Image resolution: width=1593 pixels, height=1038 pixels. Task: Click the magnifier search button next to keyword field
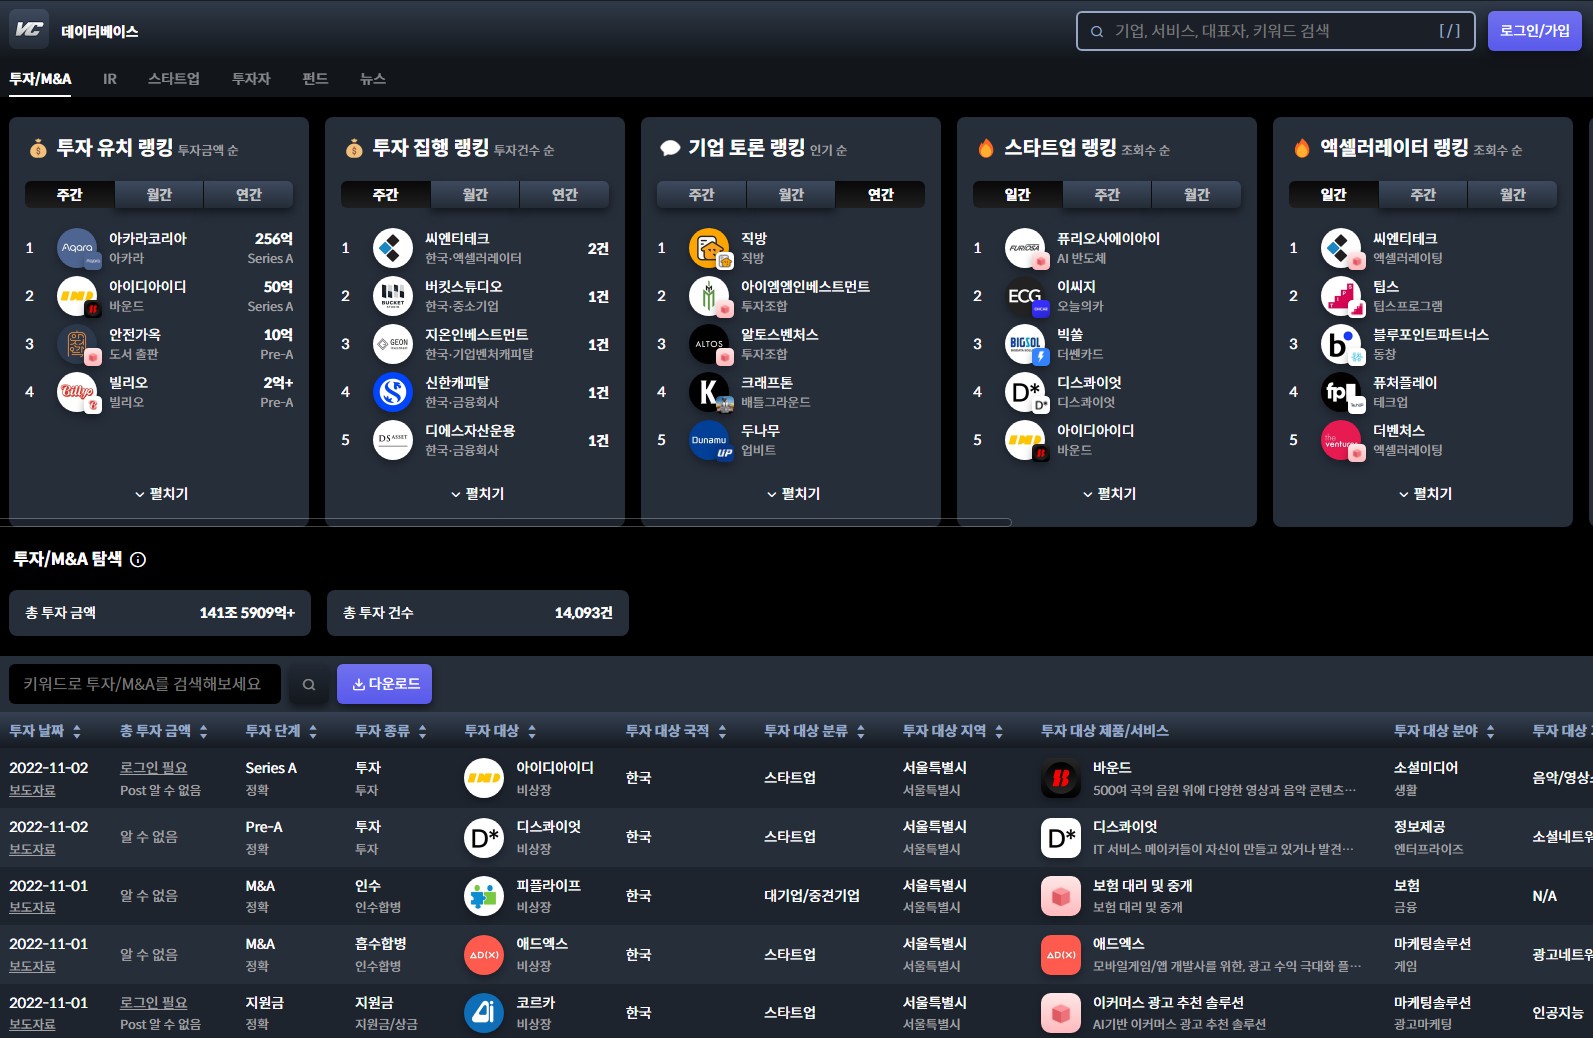click(x=309, y=685)
